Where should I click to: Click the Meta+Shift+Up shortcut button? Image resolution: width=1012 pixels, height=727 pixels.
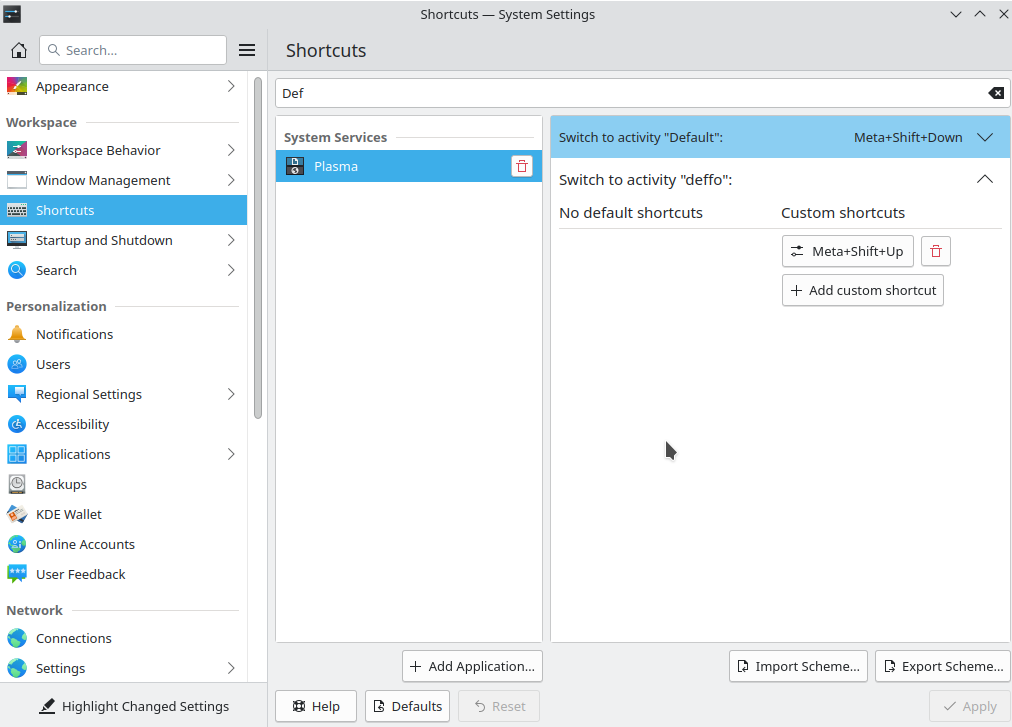click(847, 251)
